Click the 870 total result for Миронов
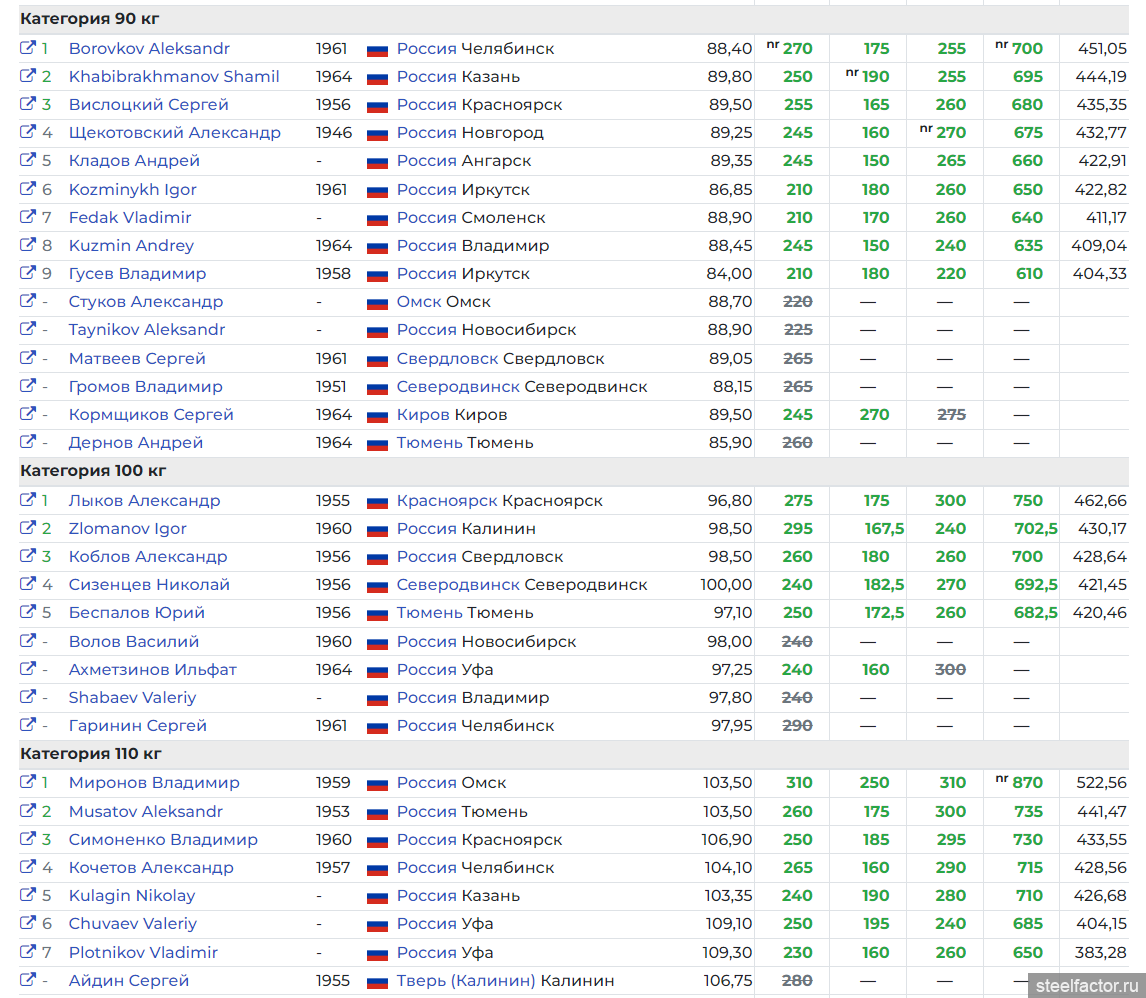The width and height of the screenshot is (1146, 998). [1027, 783]
